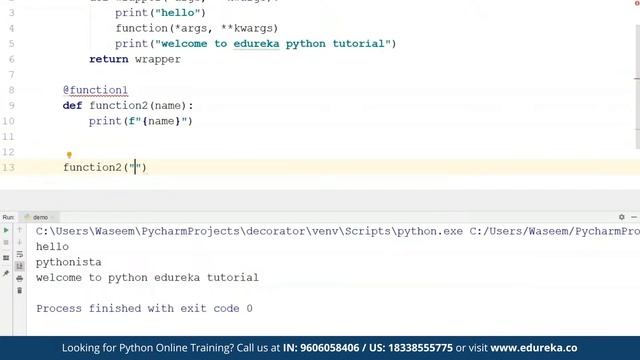Clear console output with trash icon
Screen dimensions: 640x360
coord(20,291)
